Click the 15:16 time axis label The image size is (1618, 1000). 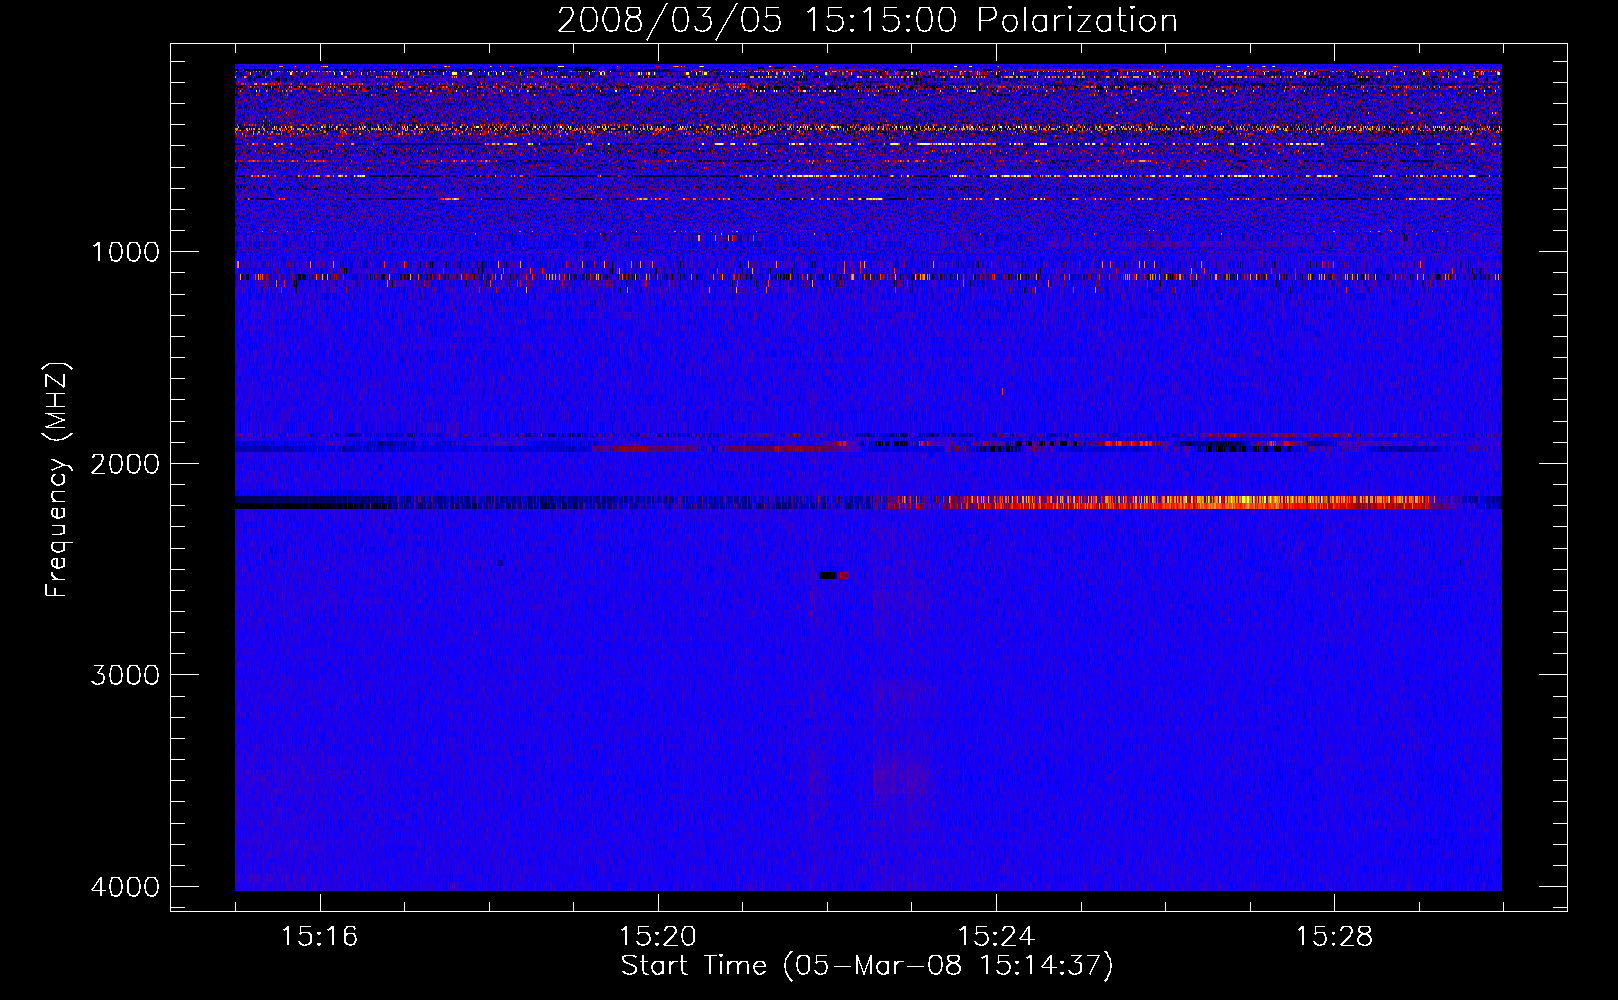point(319,937)
